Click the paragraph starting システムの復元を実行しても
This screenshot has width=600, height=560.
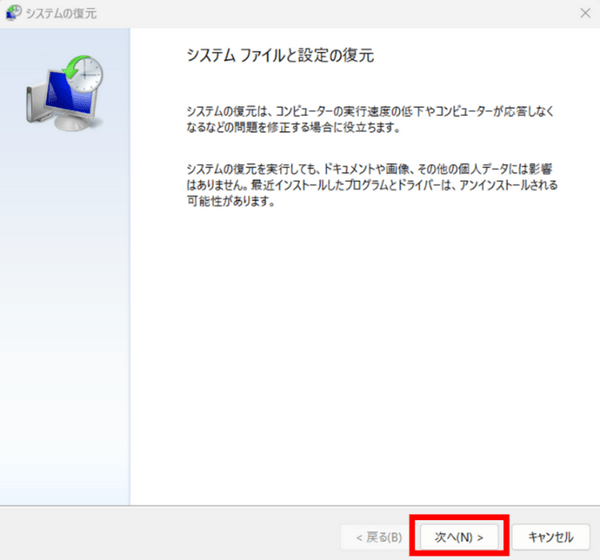click(x=372, y=185)
